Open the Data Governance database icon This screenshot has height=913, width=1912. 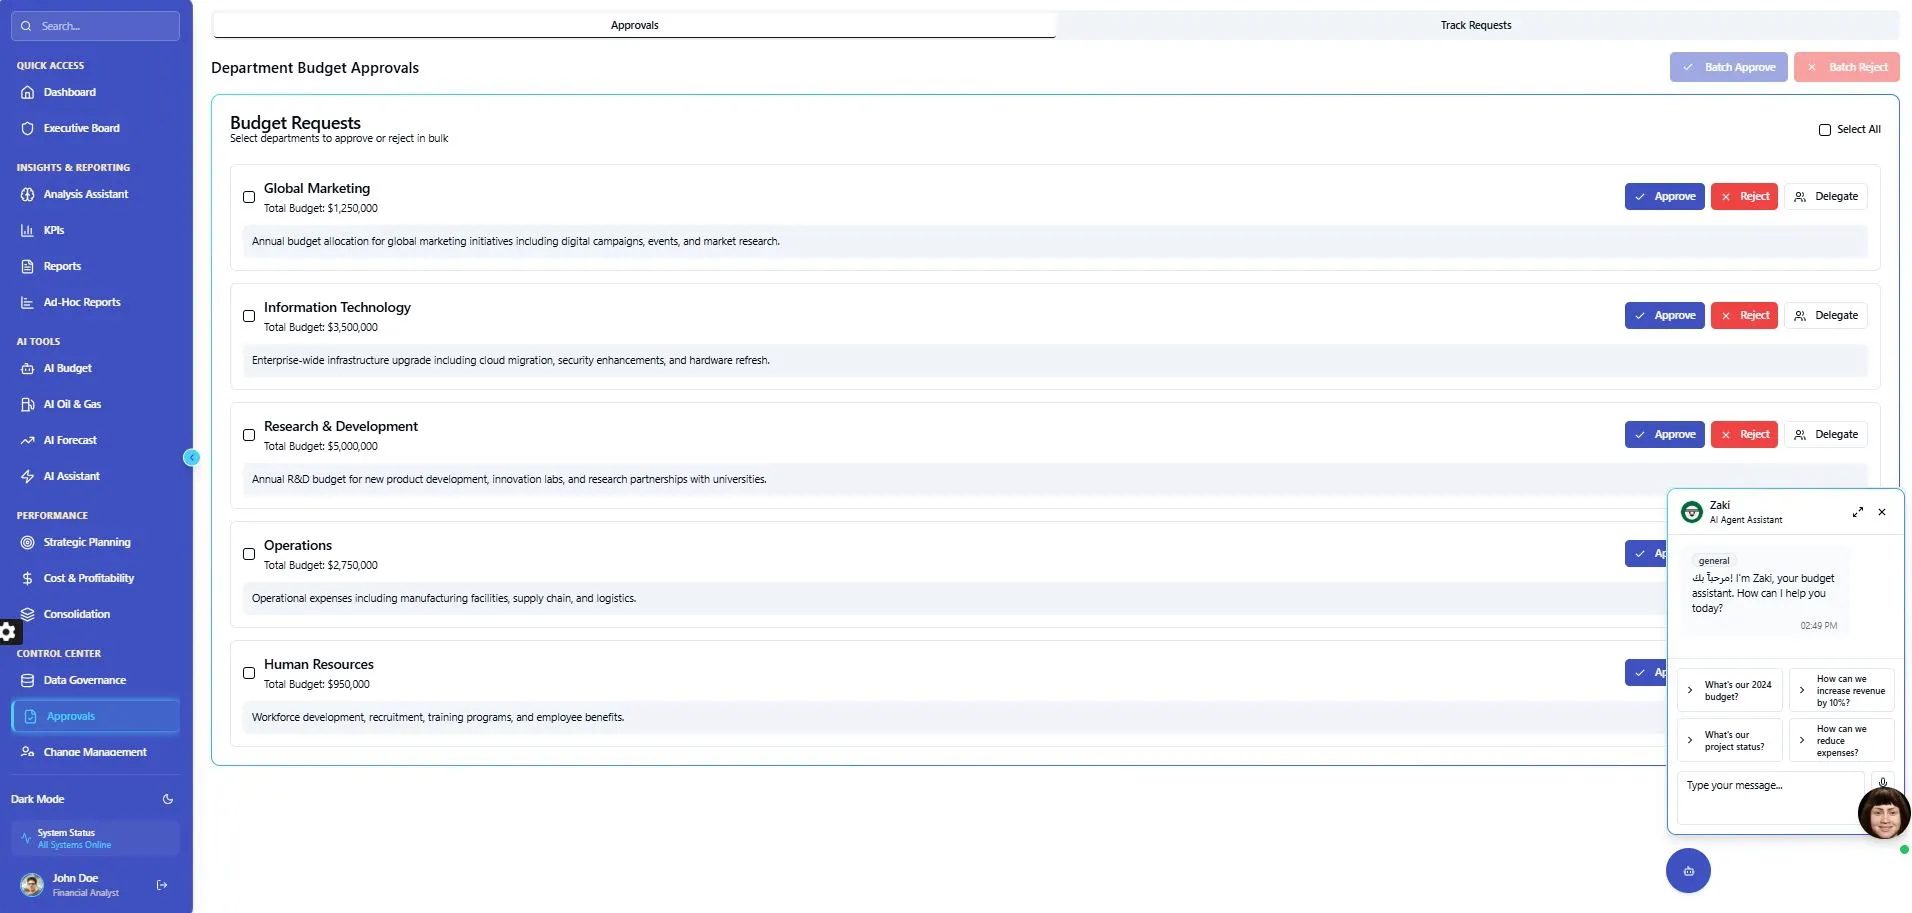27,680
